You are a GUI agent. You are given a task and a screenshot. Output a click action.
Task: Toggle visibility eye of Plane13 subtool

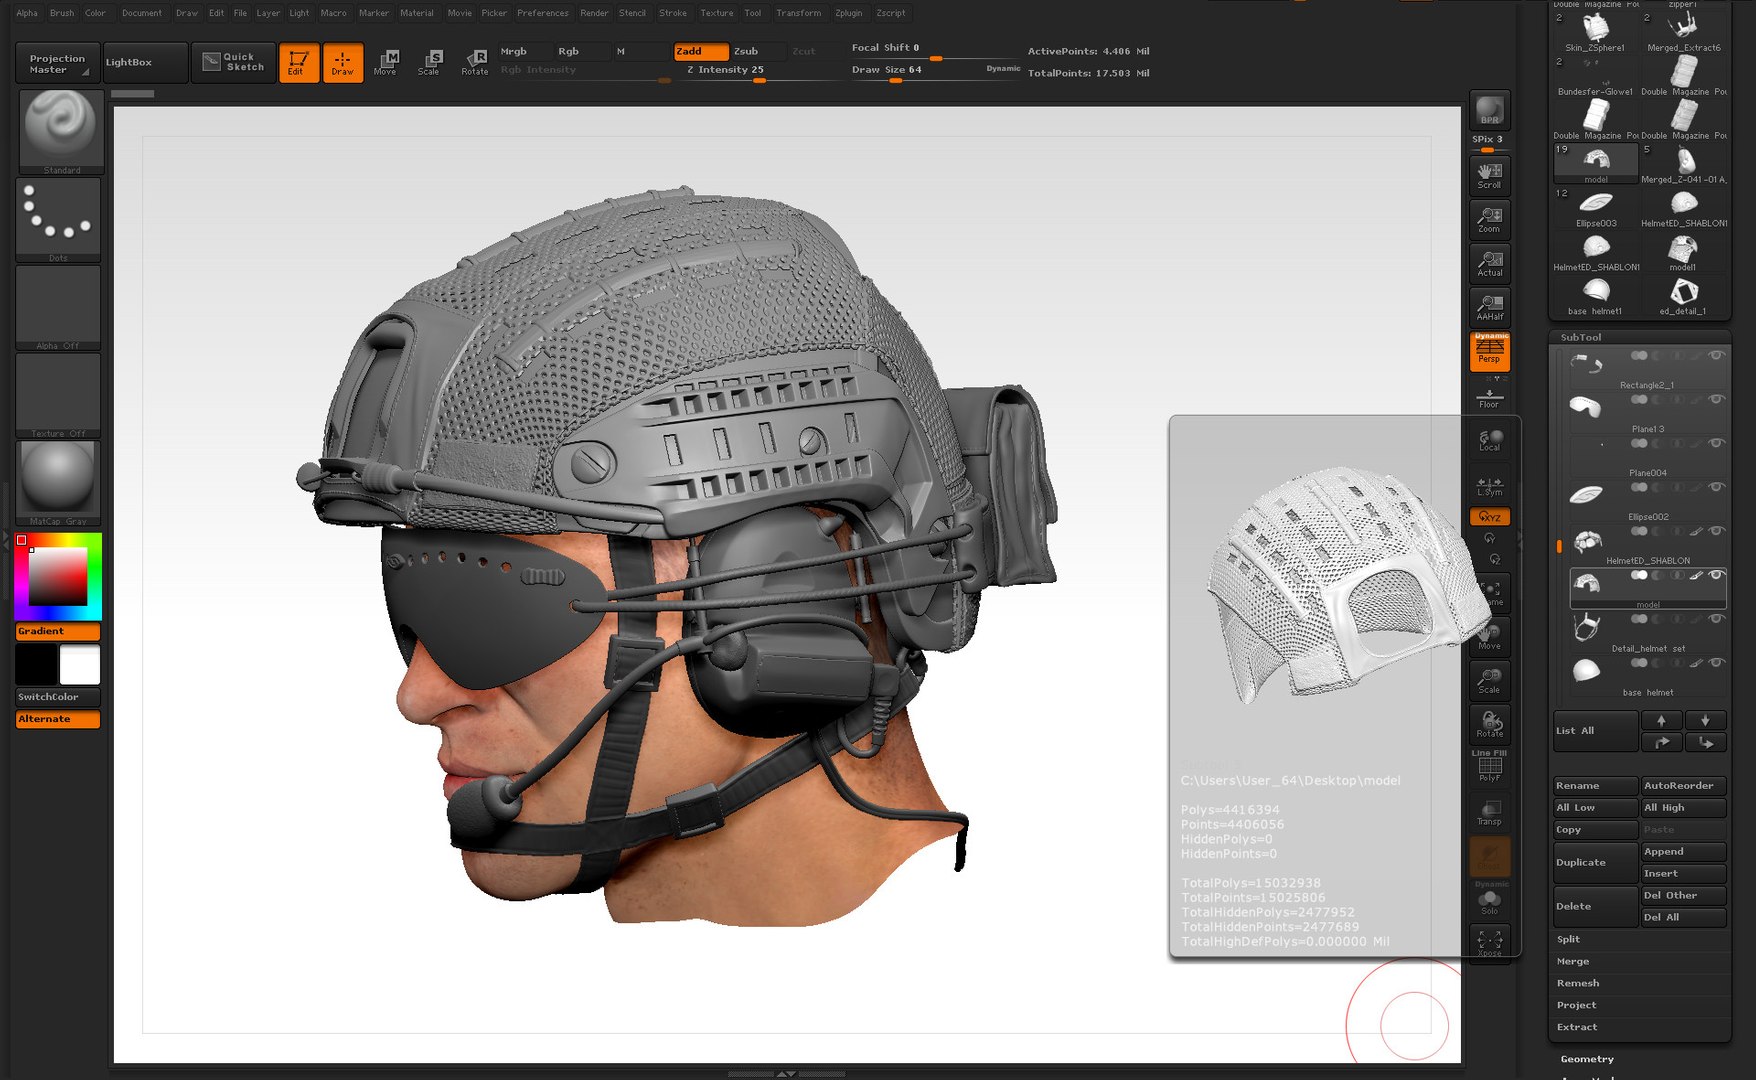(1716, 399)
